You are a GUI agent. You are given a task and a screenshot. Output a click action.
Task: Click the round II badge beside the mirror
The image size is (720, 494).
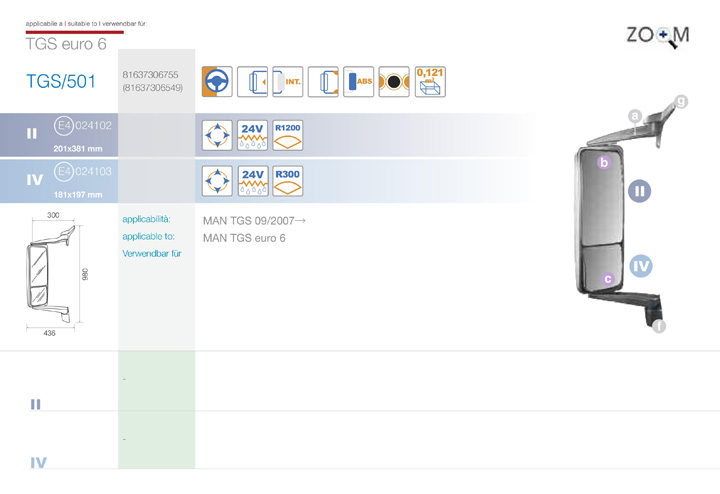(641, 191)
